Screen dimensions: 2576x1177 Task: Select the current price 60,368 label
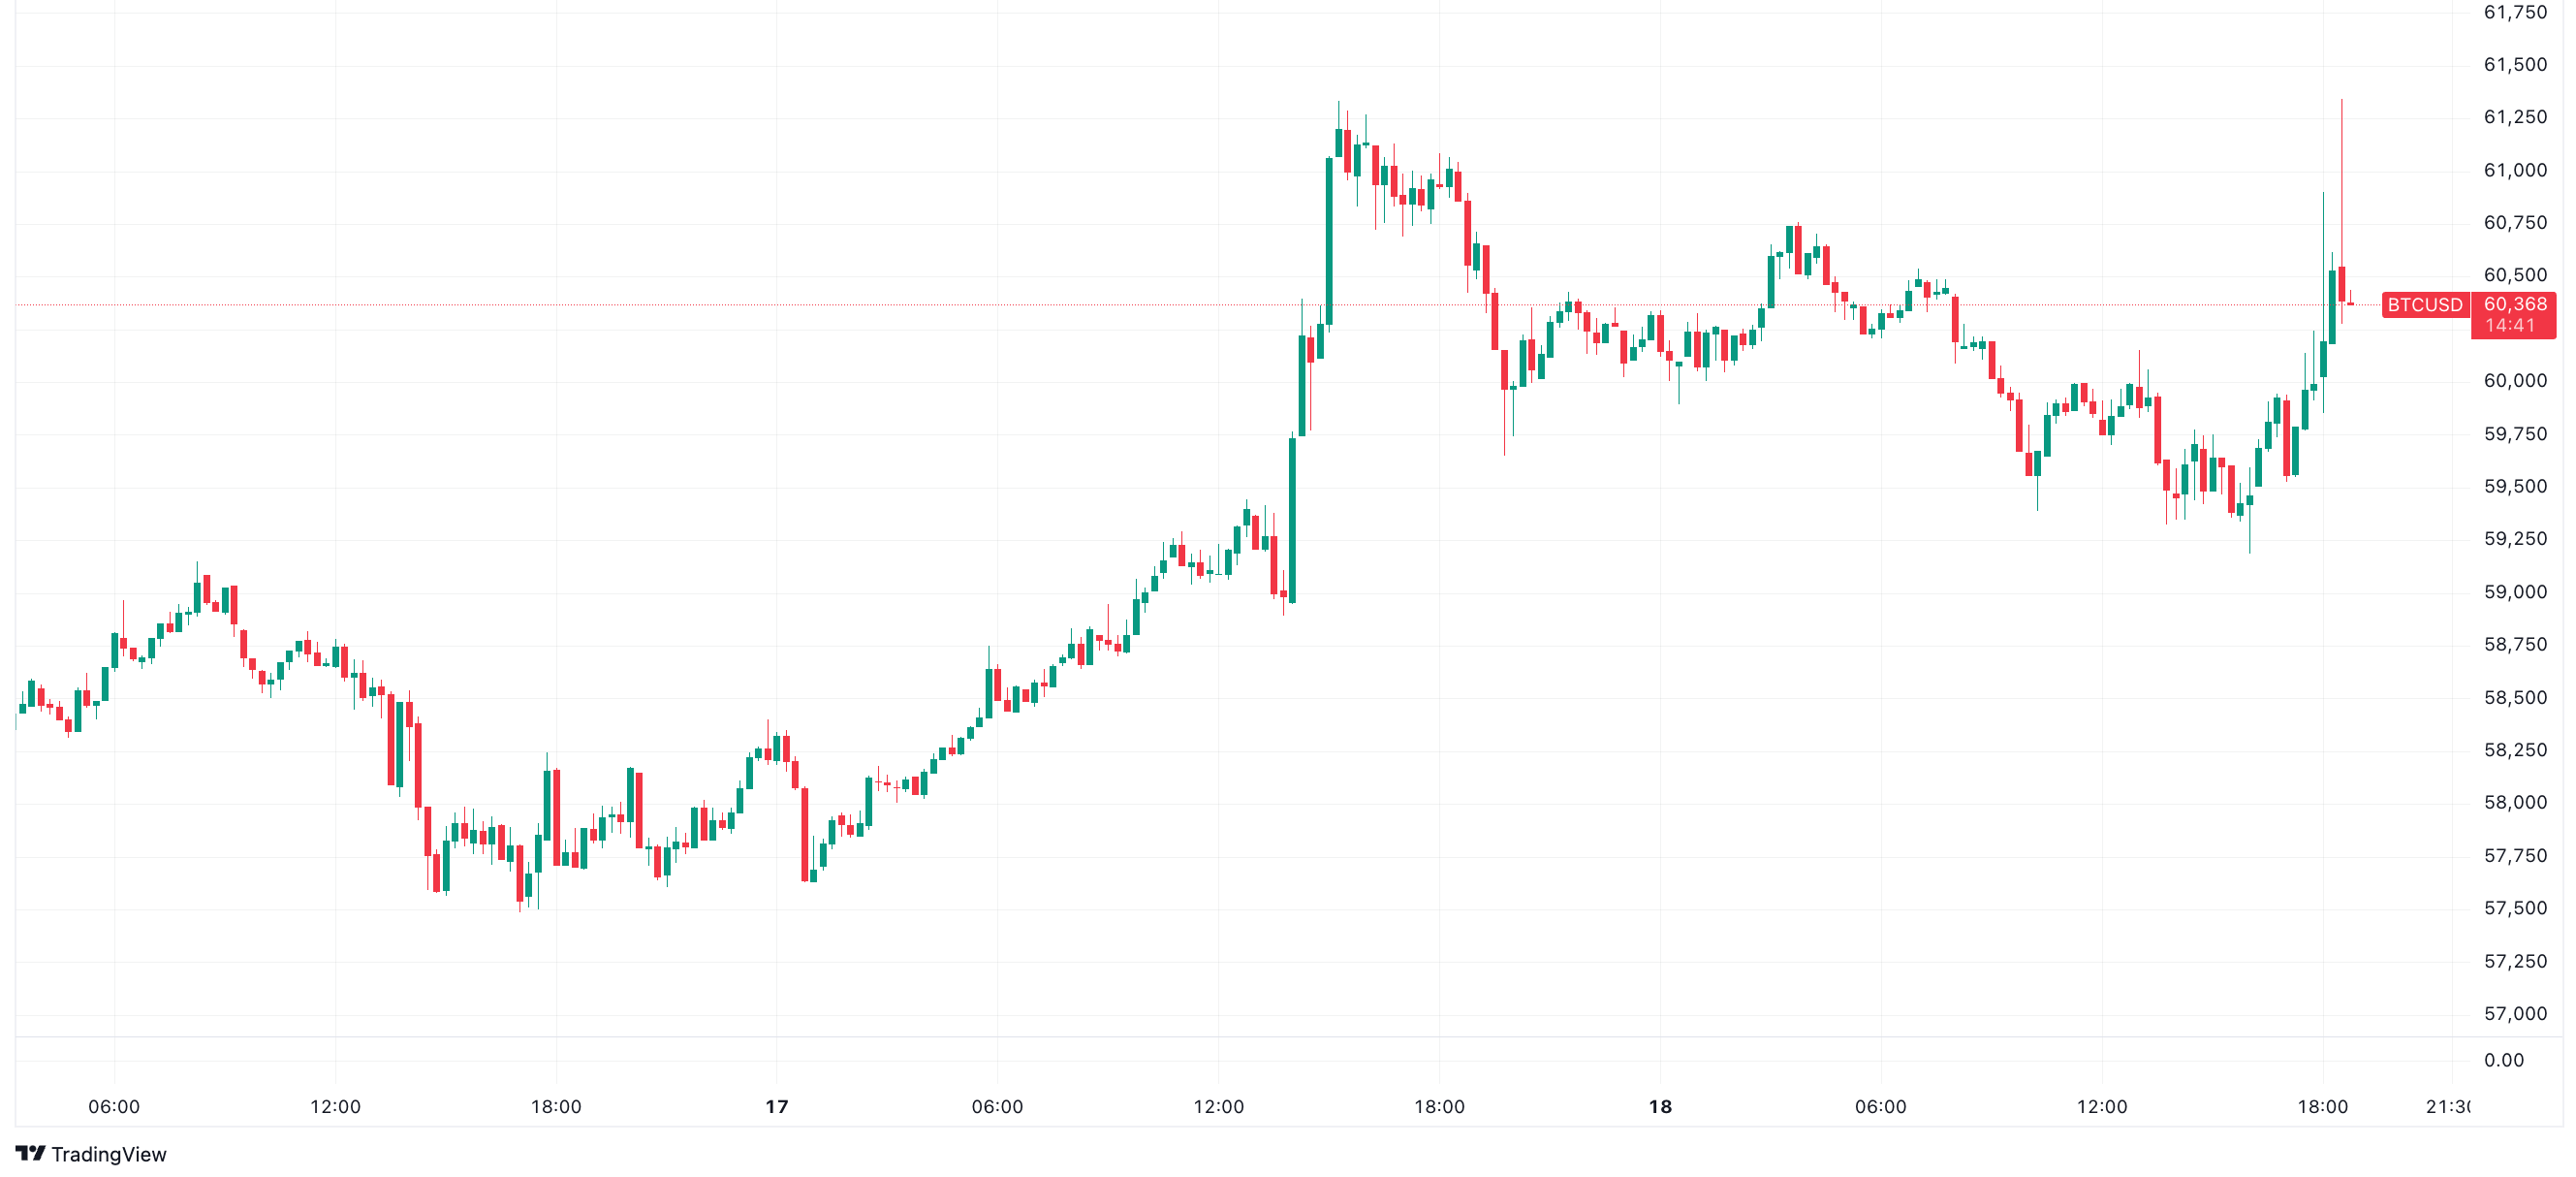pyautogui.click(x=2514, y=304)
